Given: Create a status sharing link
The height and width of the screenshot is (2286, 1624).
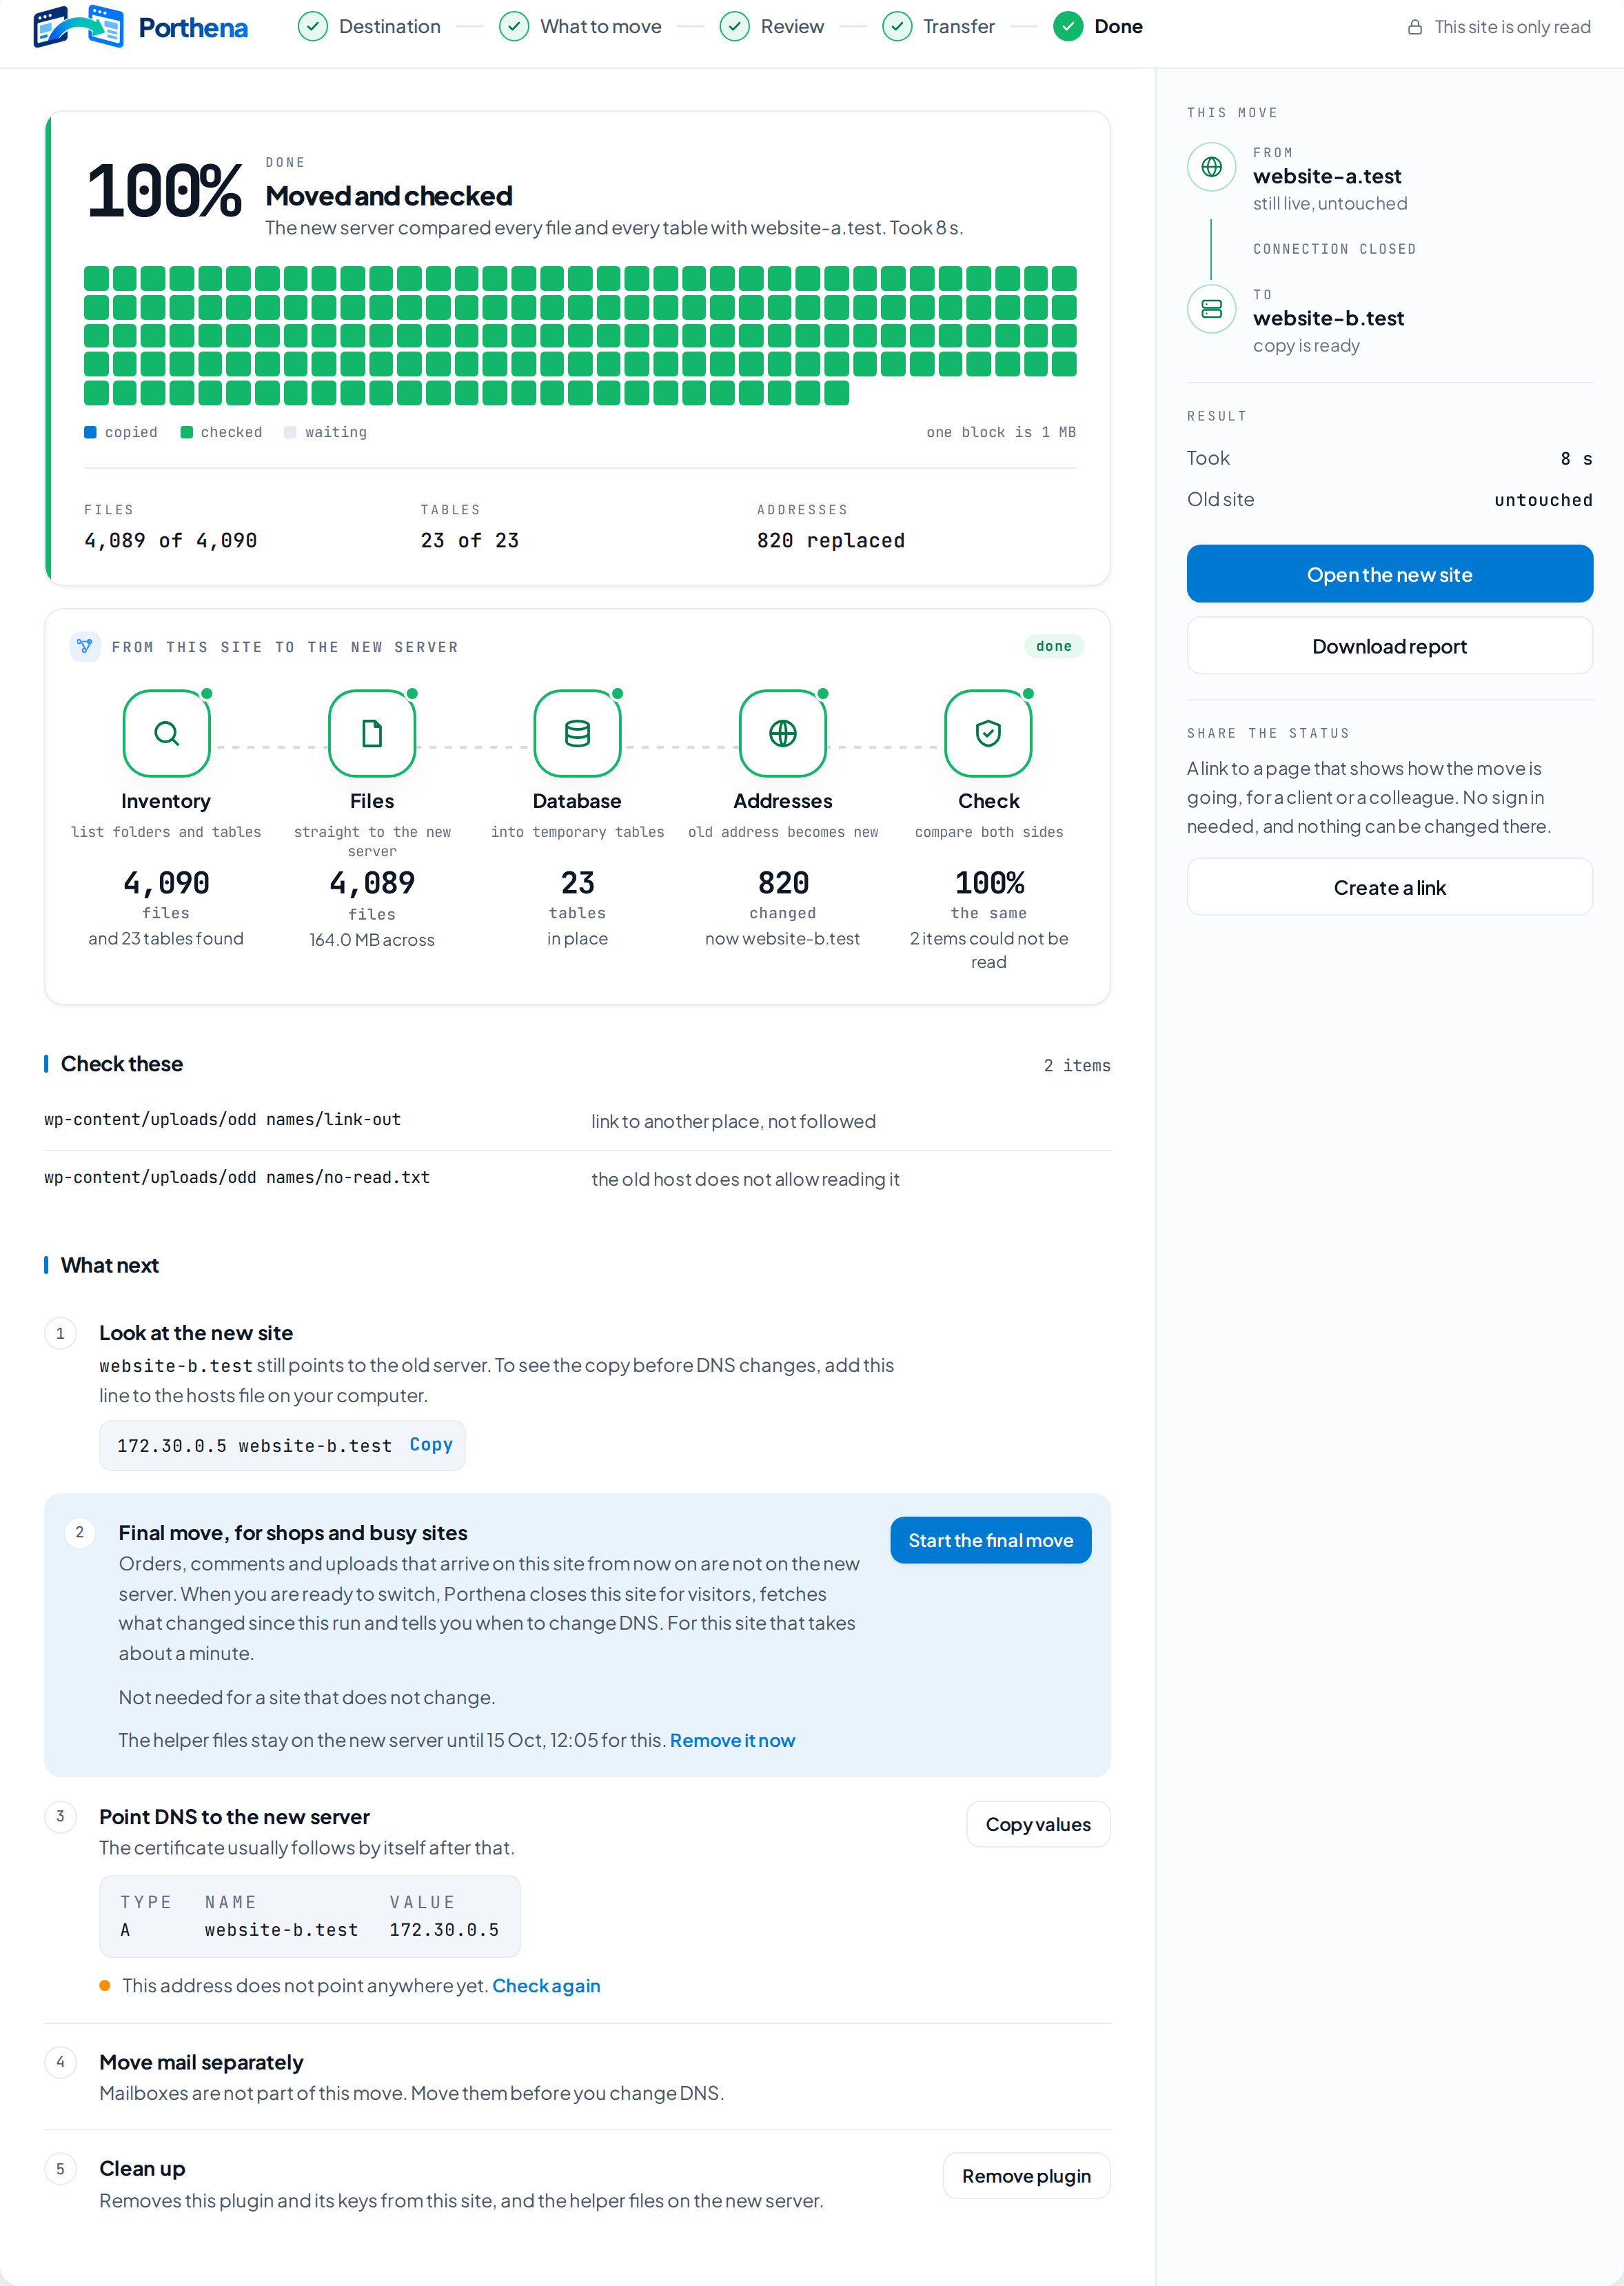Looking at the screenshot, I should click(x=1389, y=887).
